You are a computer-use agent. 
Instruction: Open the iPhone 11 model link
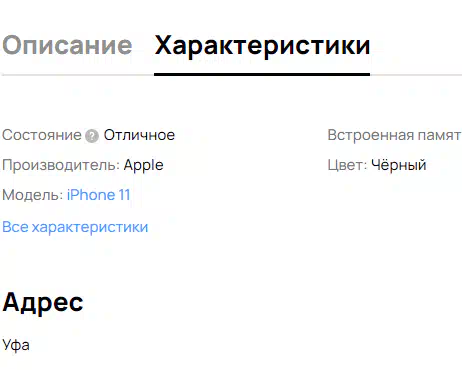(98, 195)
